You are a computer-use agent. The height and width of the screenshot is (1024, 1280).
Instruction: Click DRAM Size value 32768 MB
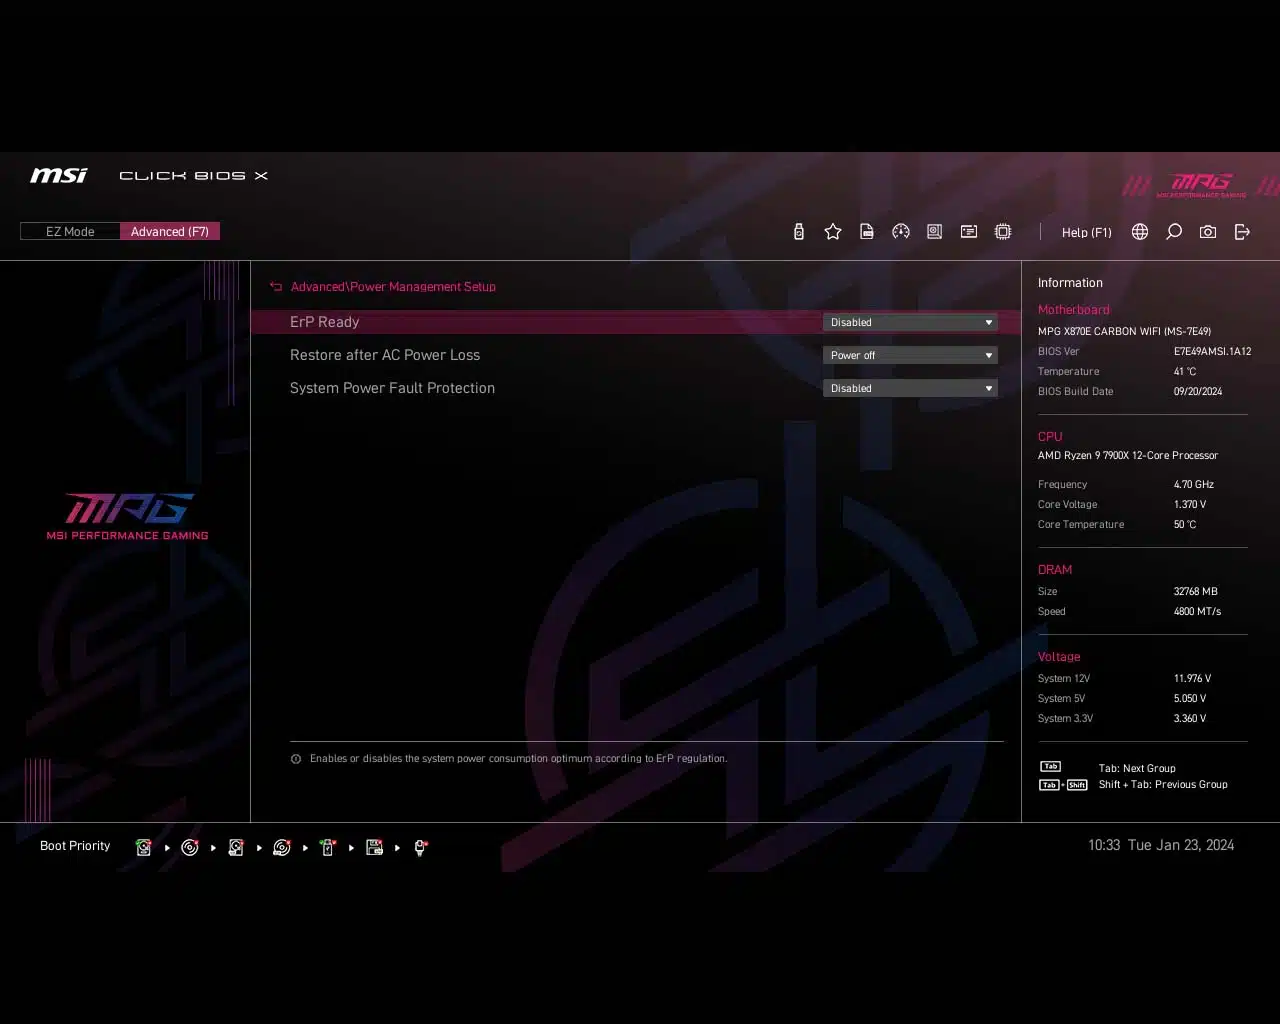click(1195, 592)
